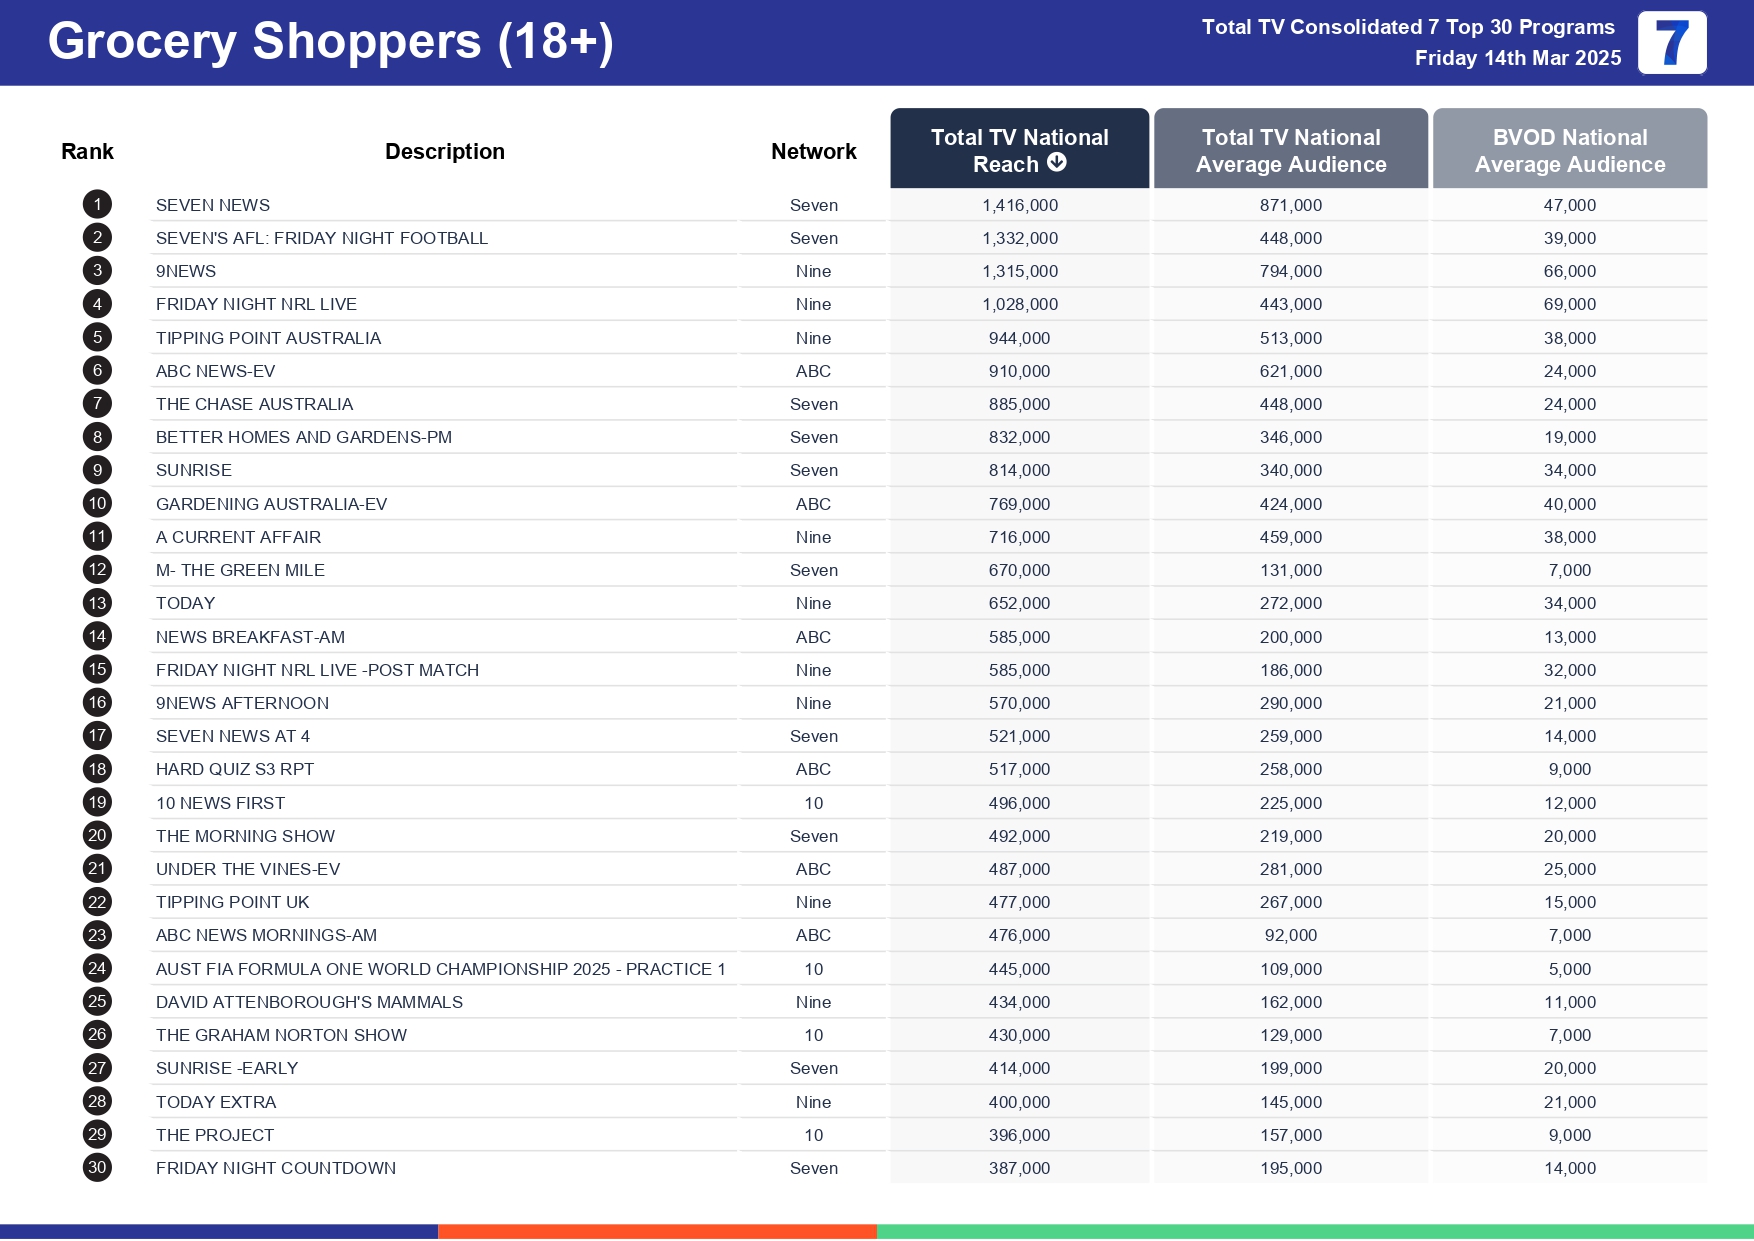
Task: Click the Channel 7 logo
Action: pyautogui.click(x=1671, y=43)
